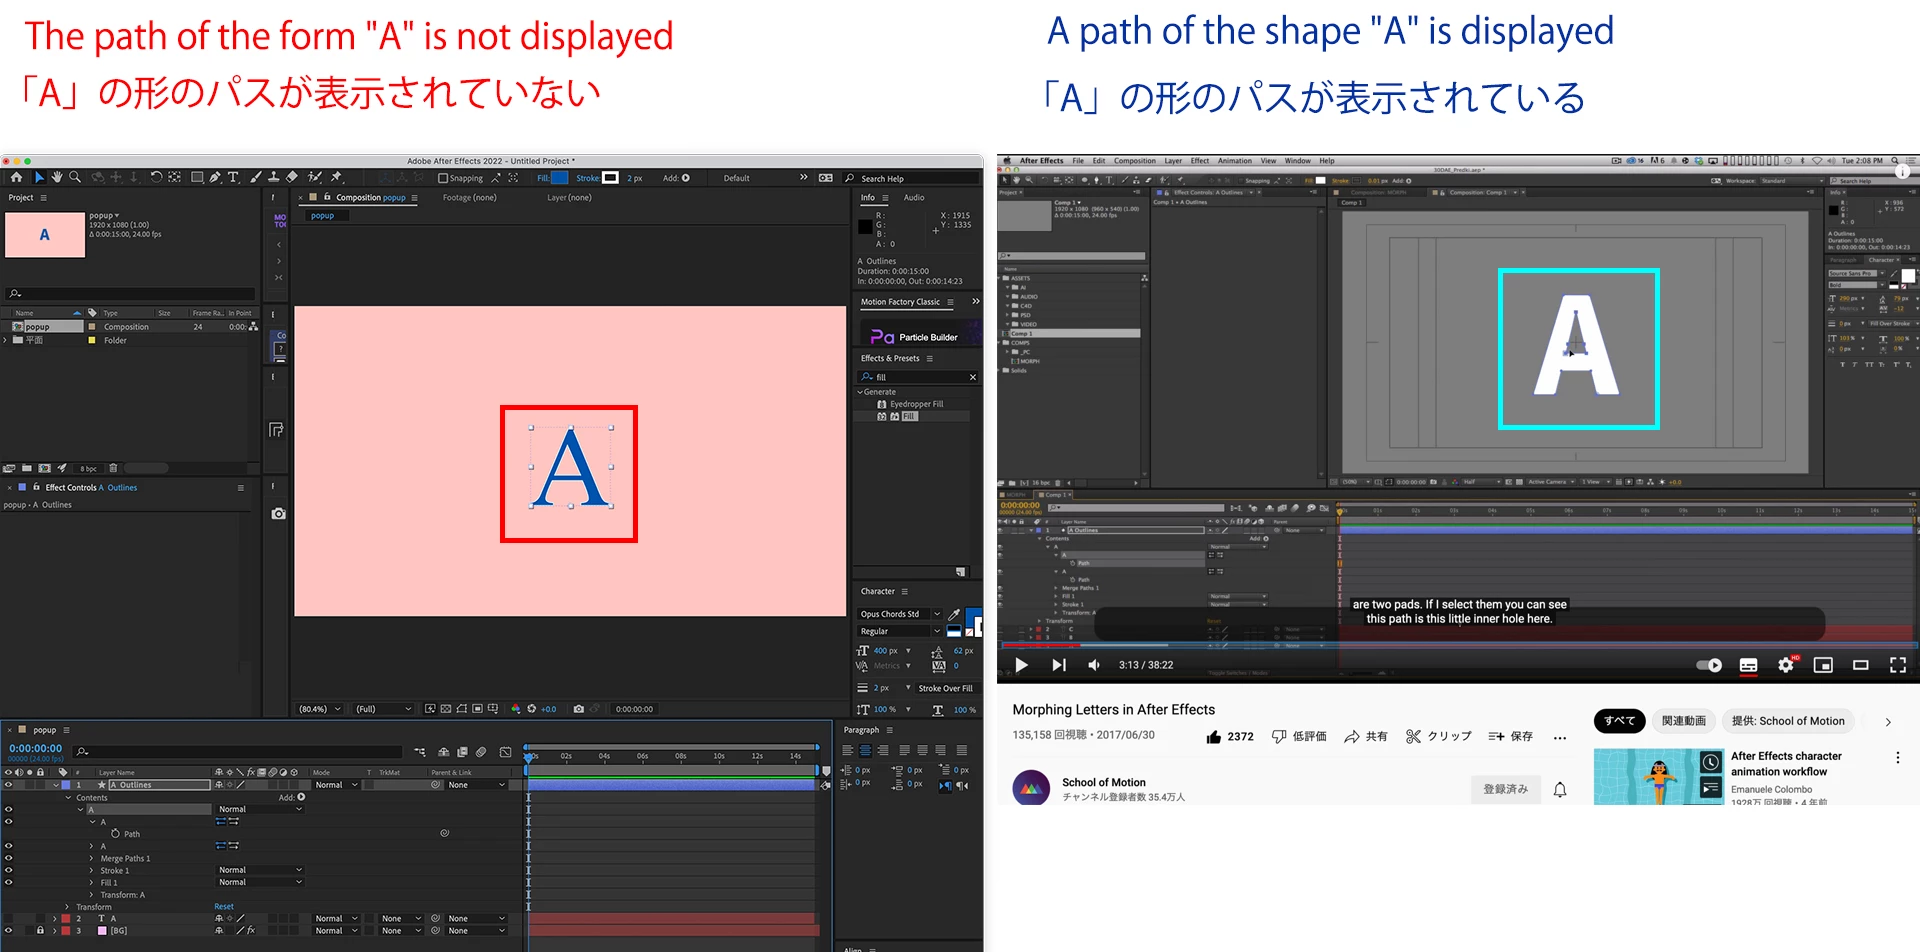Select the Rectangle shape tool
The height and width of the screenshot is (952, 1920).
pyautogui.click(x=197, y=177)
